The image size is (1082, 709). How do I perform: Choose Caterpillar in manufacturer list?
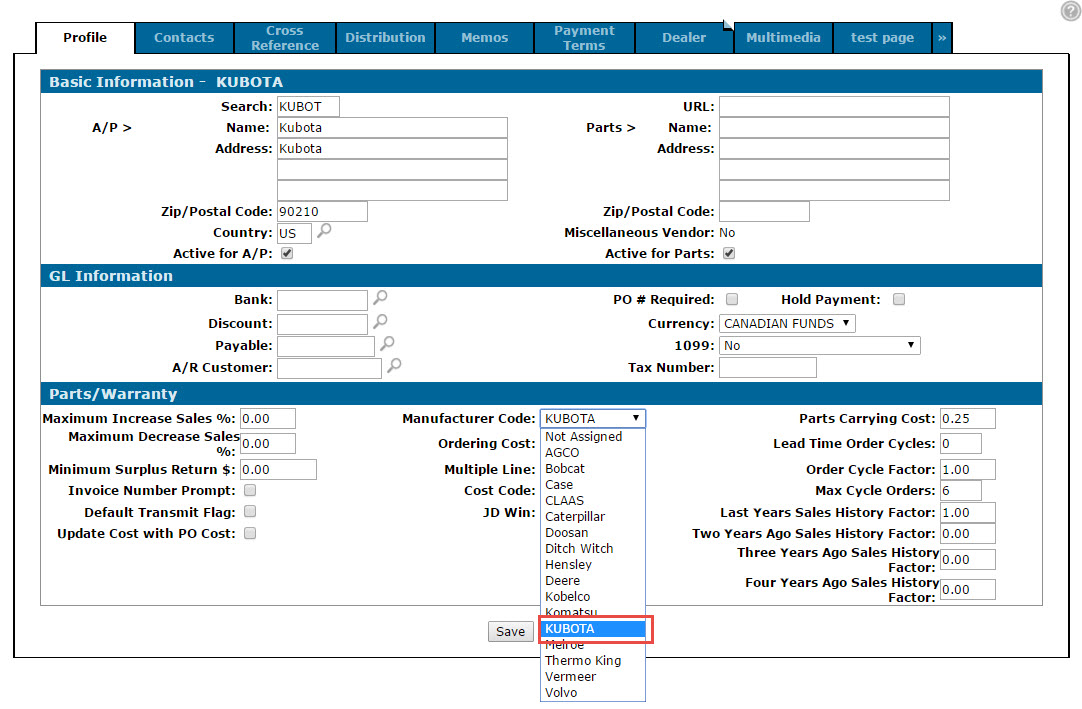593,516
